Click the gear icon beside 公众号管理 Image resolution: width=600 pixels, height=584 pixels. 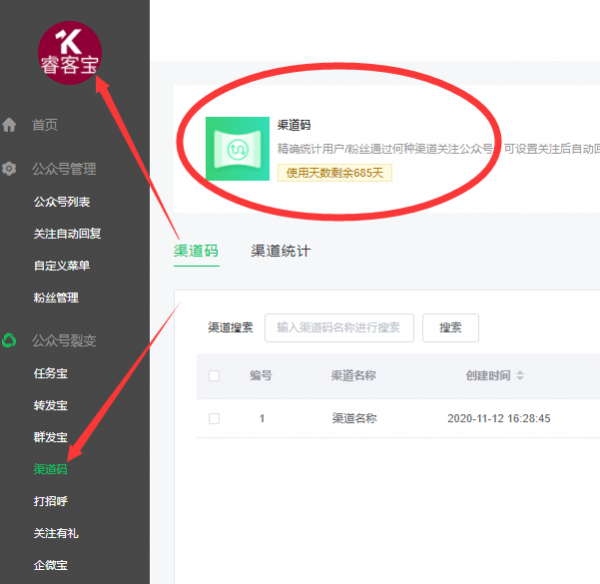coord(10,169)
